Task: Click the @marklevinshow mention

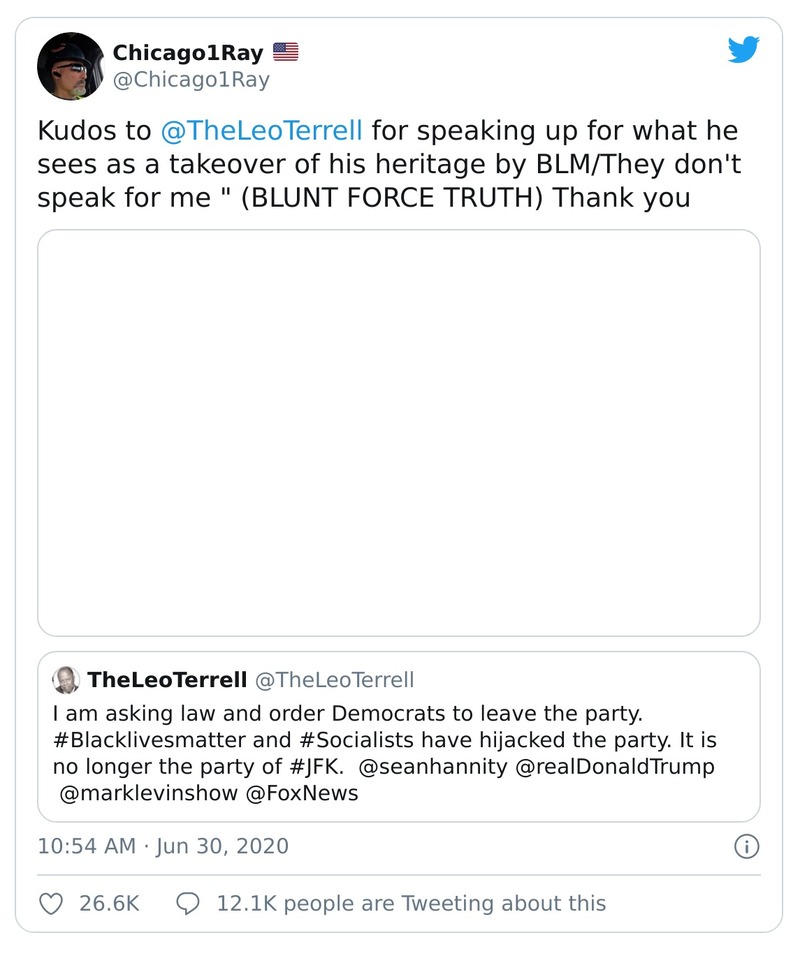Action: [x=149, y=794]
